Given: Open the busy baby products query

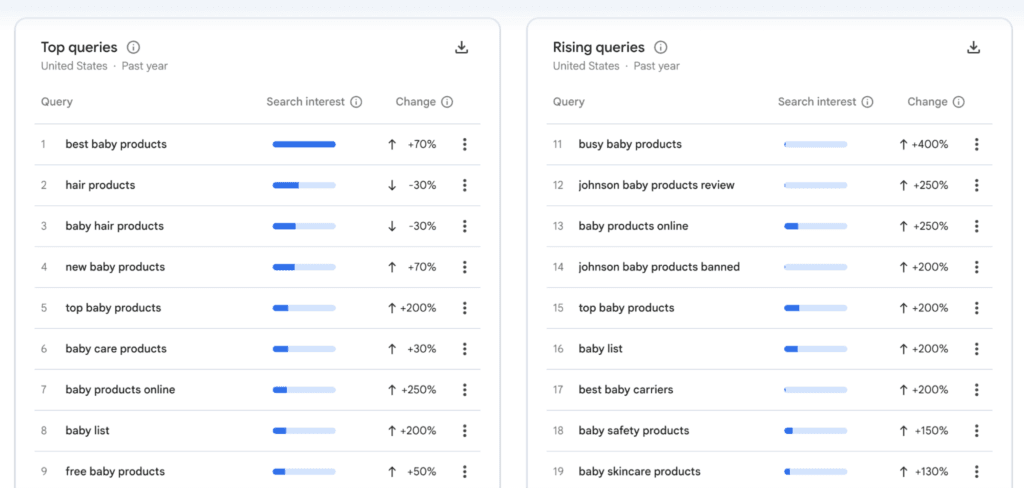Looking at the screenshot, I should 630,144.
